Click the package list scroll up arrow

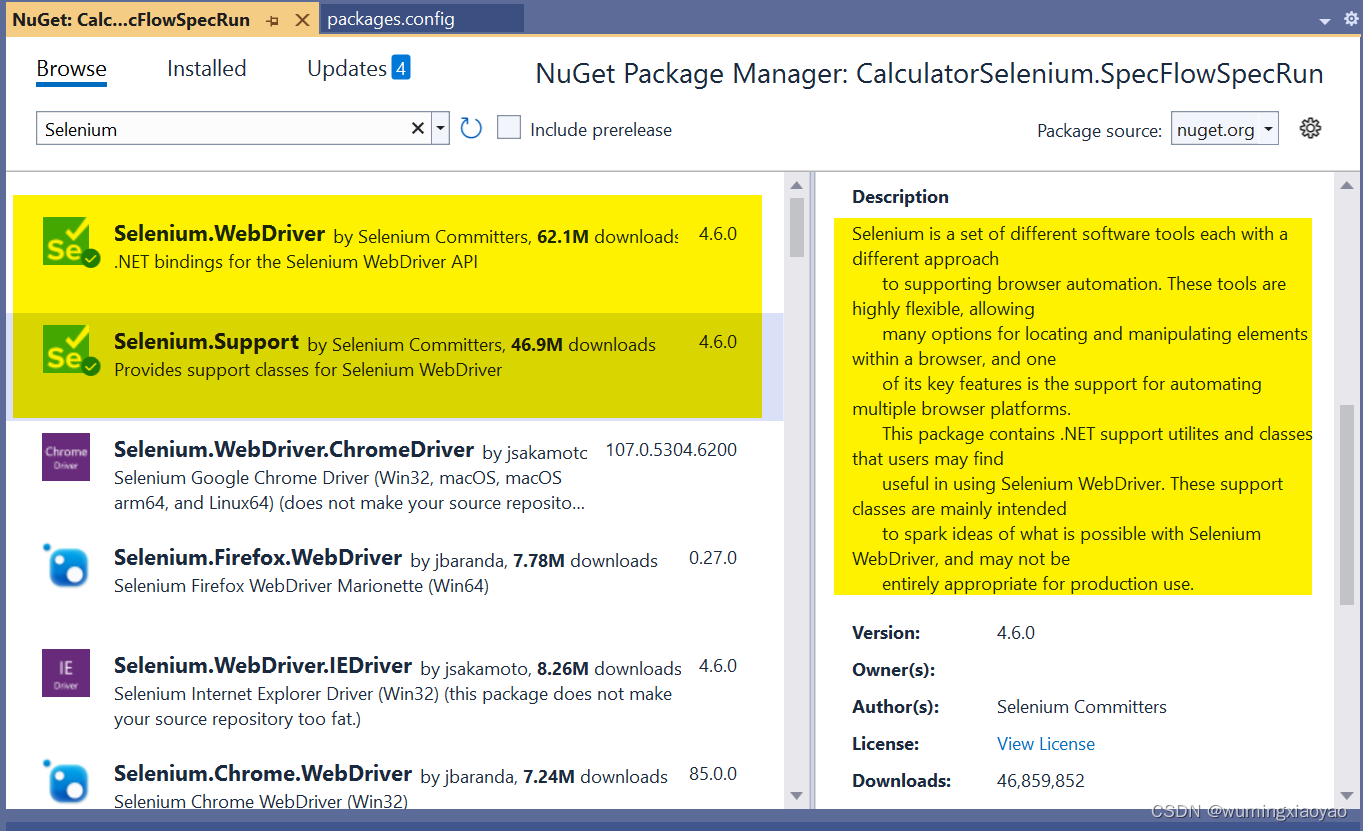coord(797,184)
